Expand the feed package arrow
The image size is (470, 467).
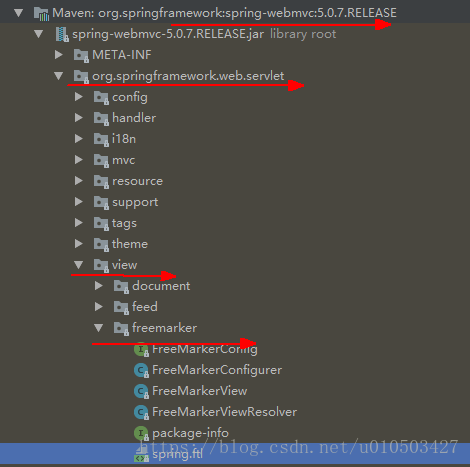[99, 307]
